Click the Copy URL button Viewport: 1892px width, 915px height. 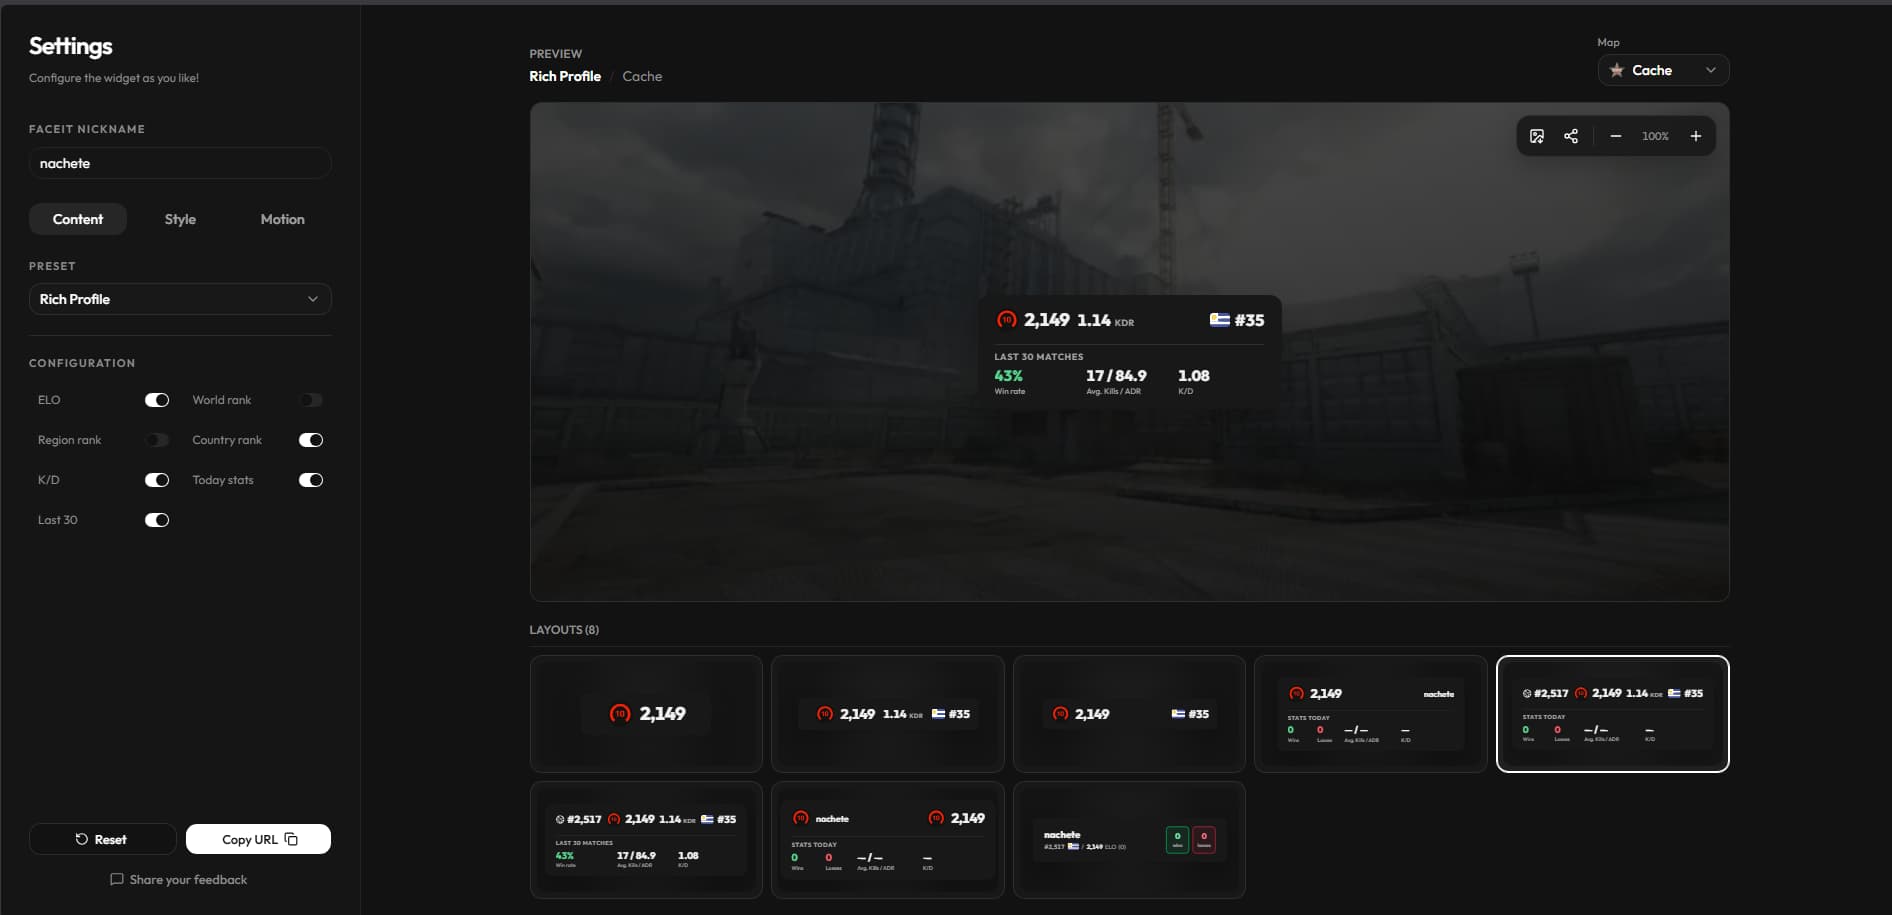(x=258, y=839)
